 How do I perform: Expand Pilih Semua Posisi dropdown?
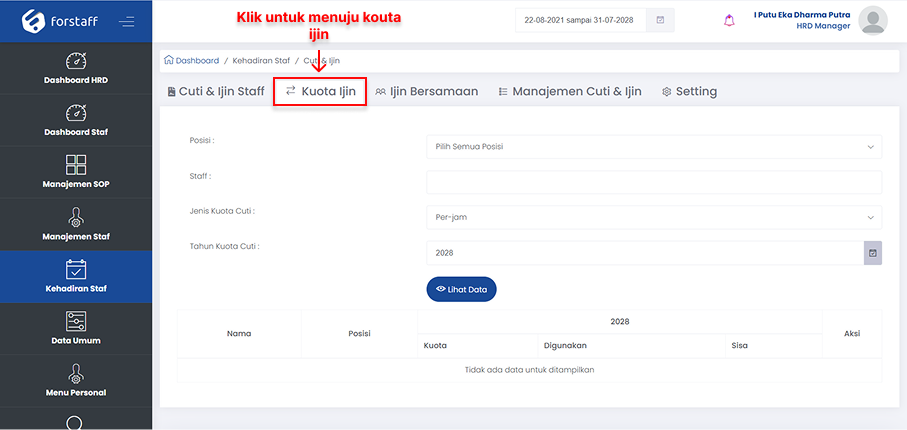pos(654,147)
